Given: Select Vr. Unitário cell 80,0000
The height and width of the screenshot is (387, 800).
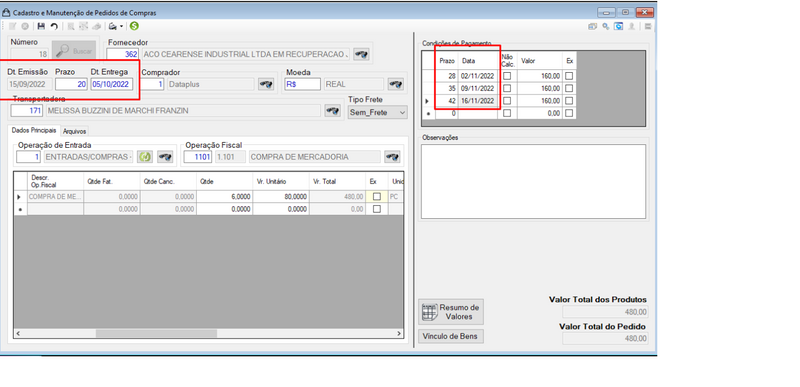Looking at the screenshot, I should pyautogui.click(x=280, y=196).
